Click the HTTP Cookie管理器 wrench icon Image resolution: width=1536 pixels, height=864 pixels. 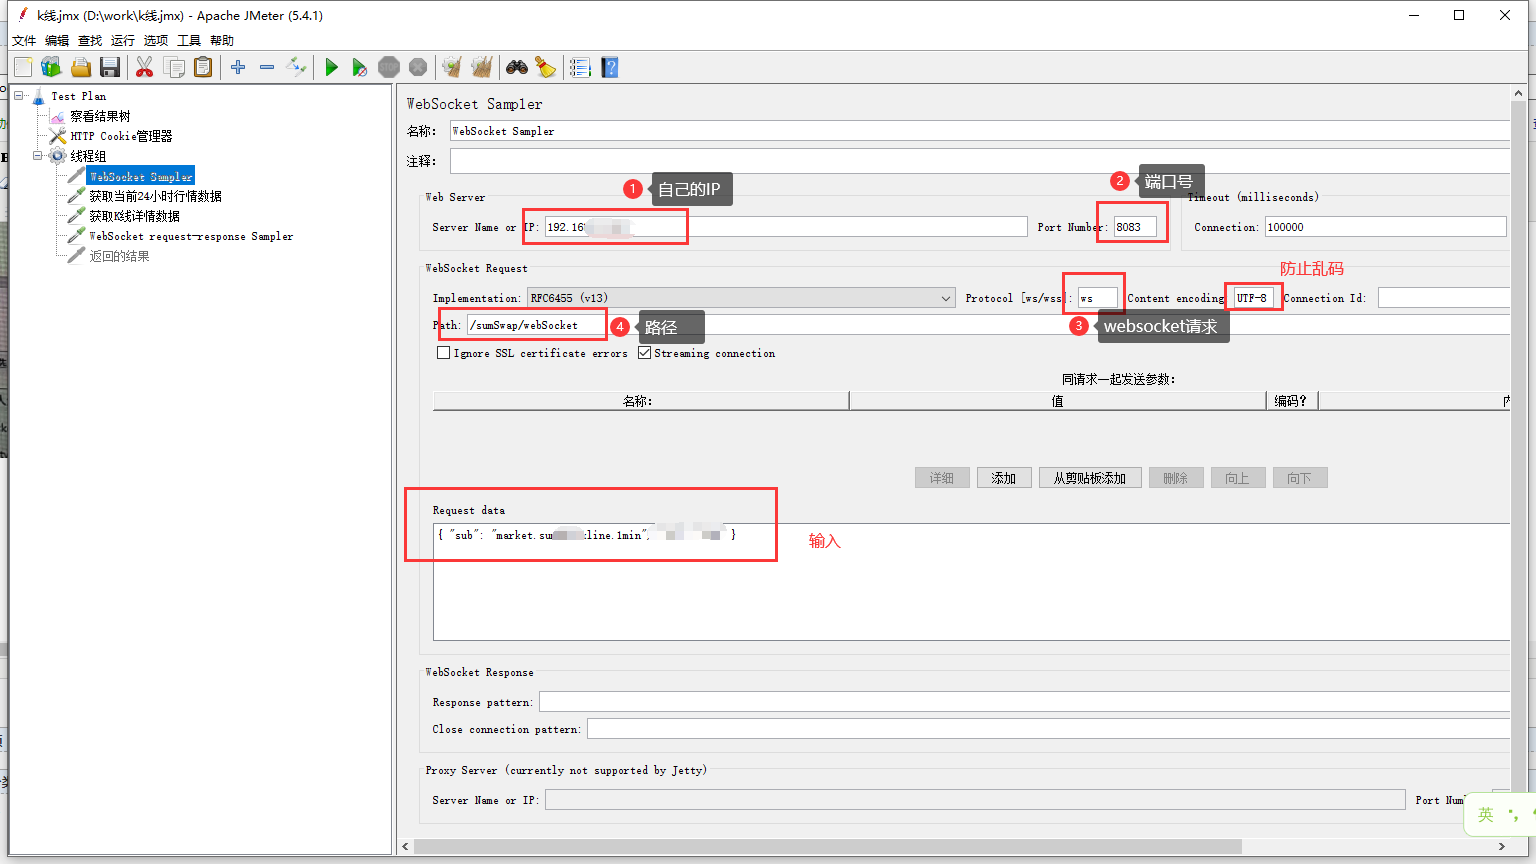point(58,136)
